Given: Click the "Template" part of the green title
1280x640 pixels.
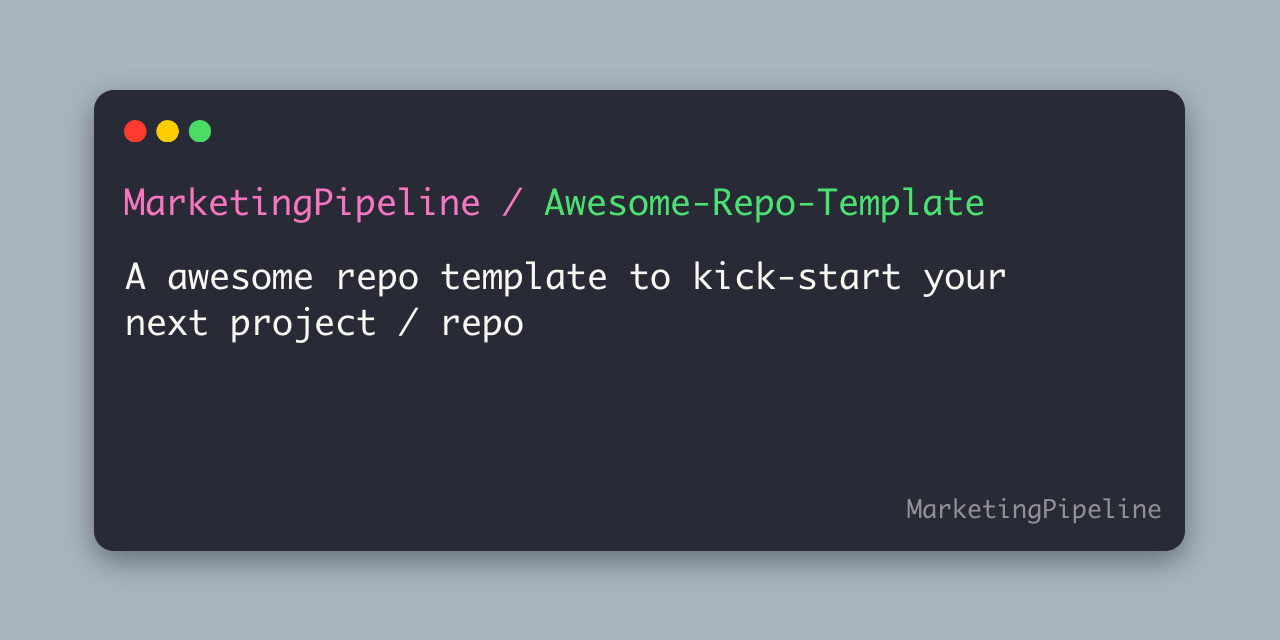Looking at the screenshot, I should [x=901, y=205].
